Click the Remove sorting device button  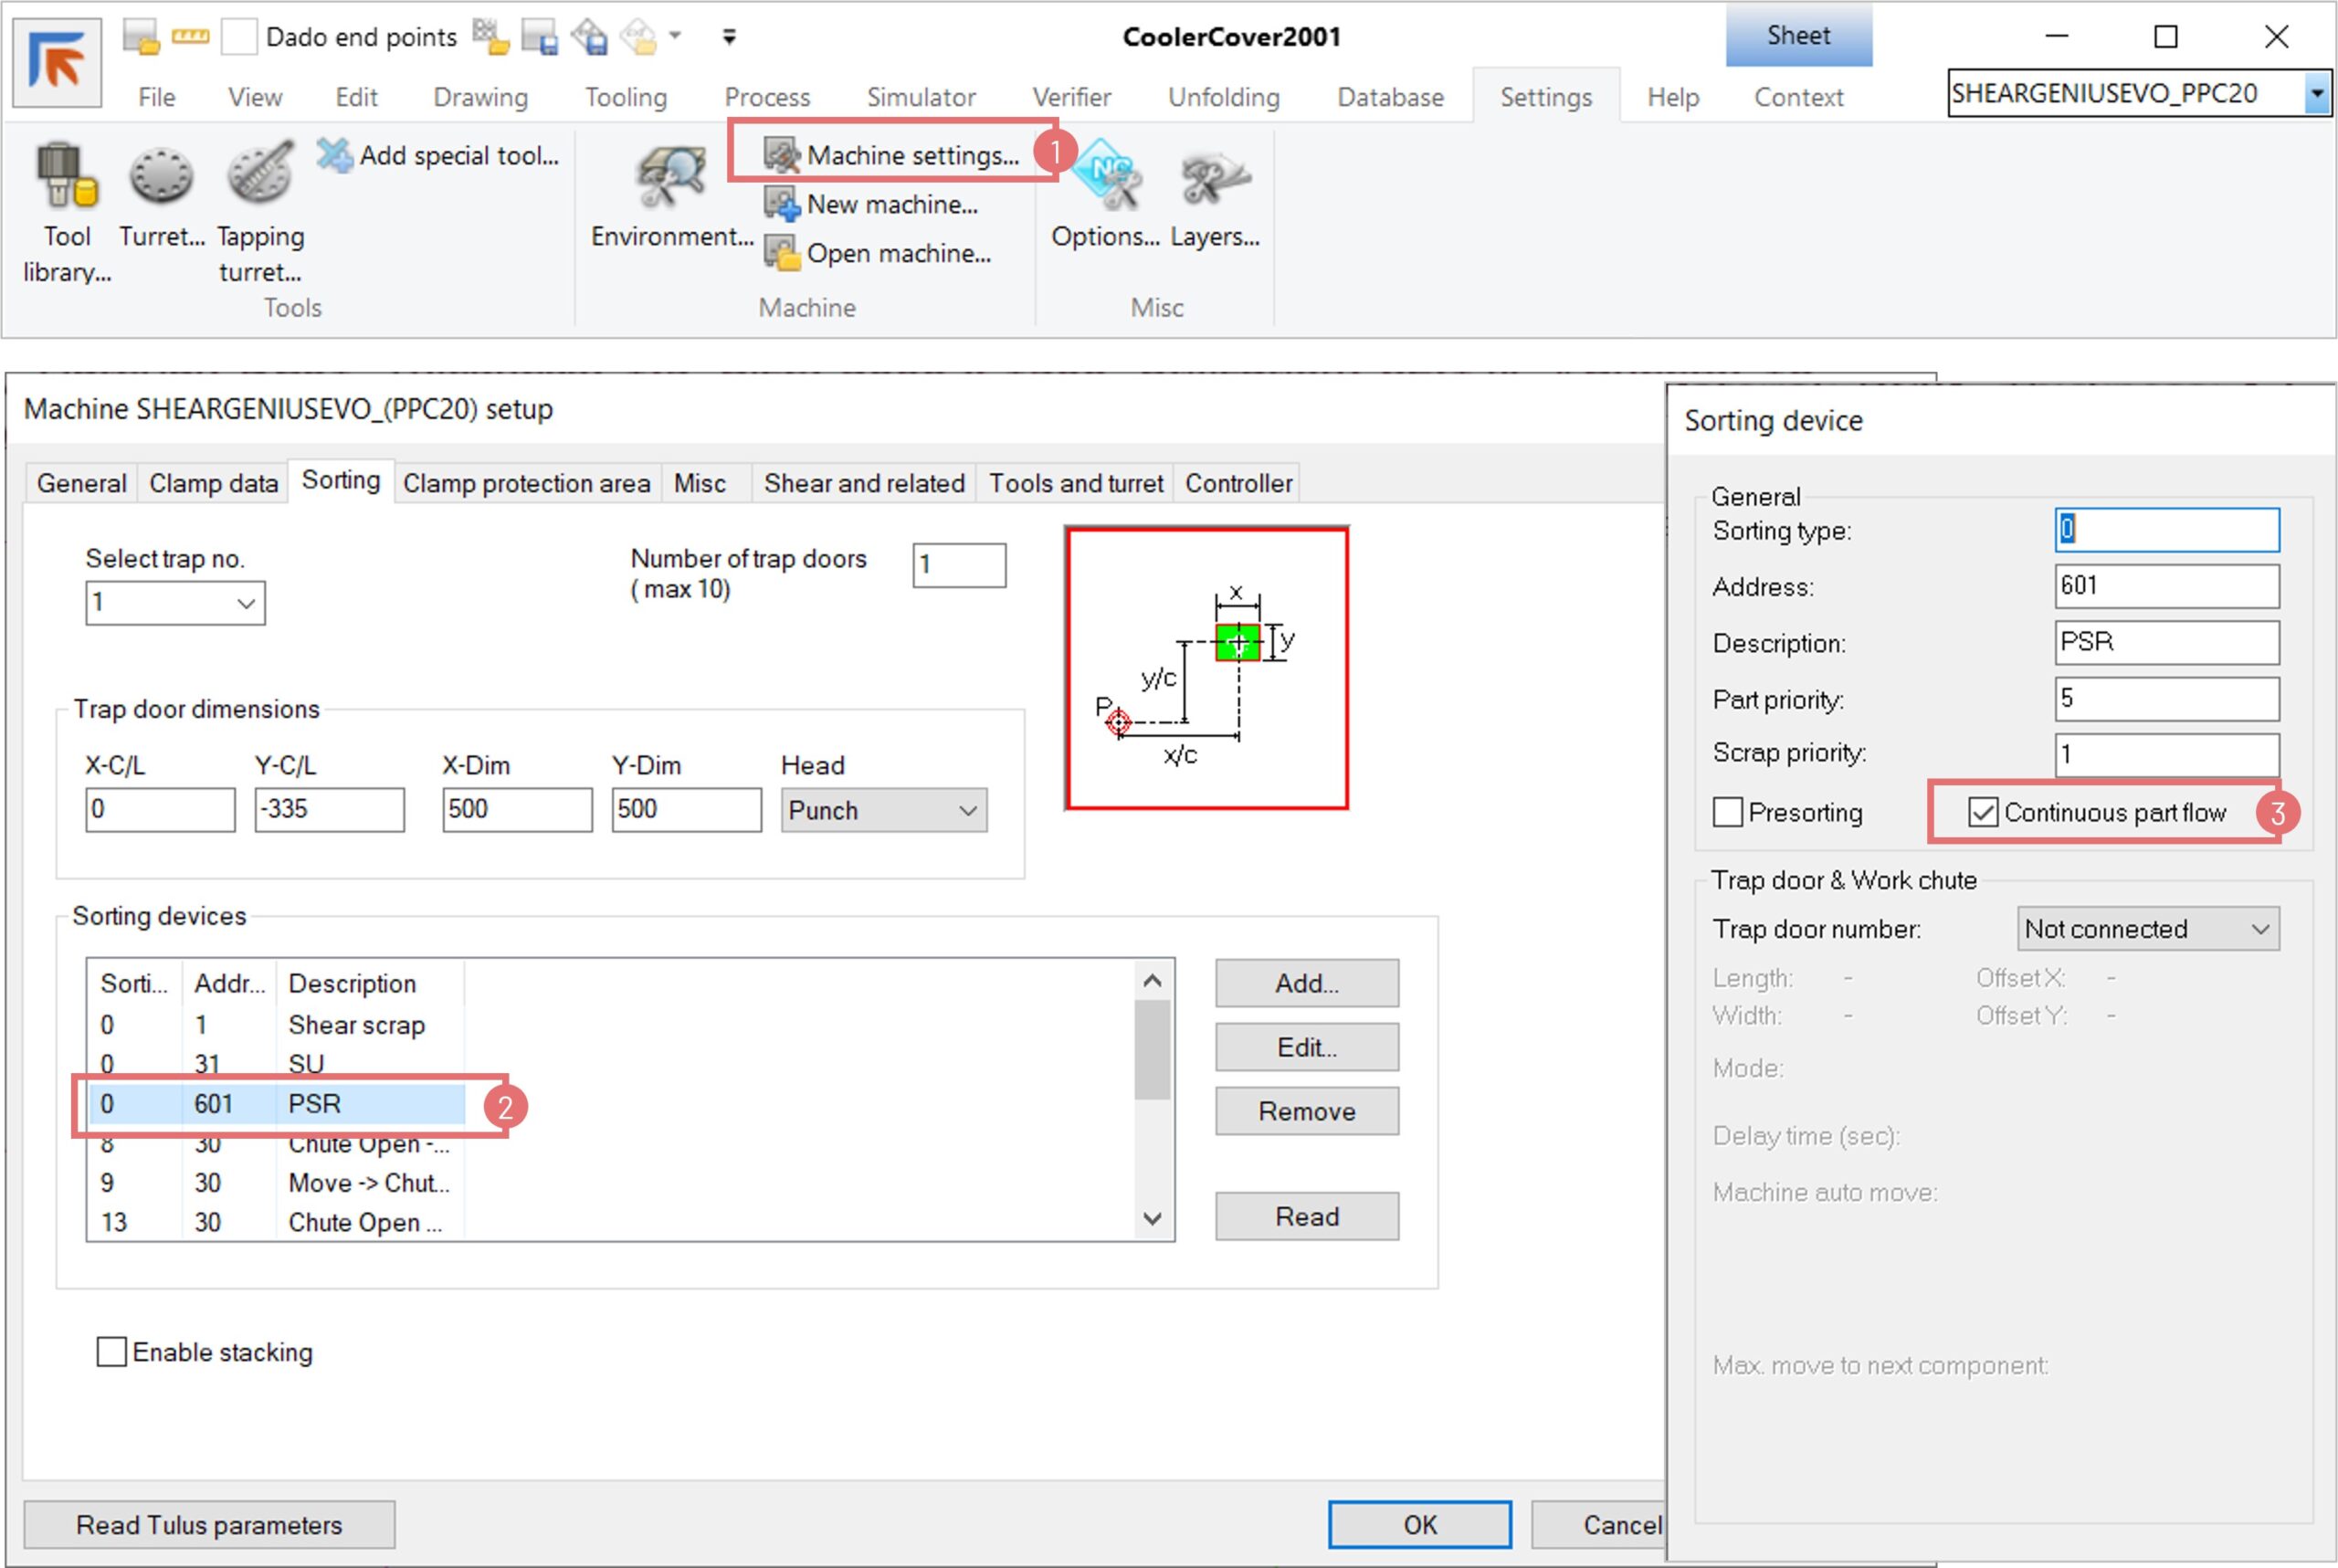tap(1306, 1111)
